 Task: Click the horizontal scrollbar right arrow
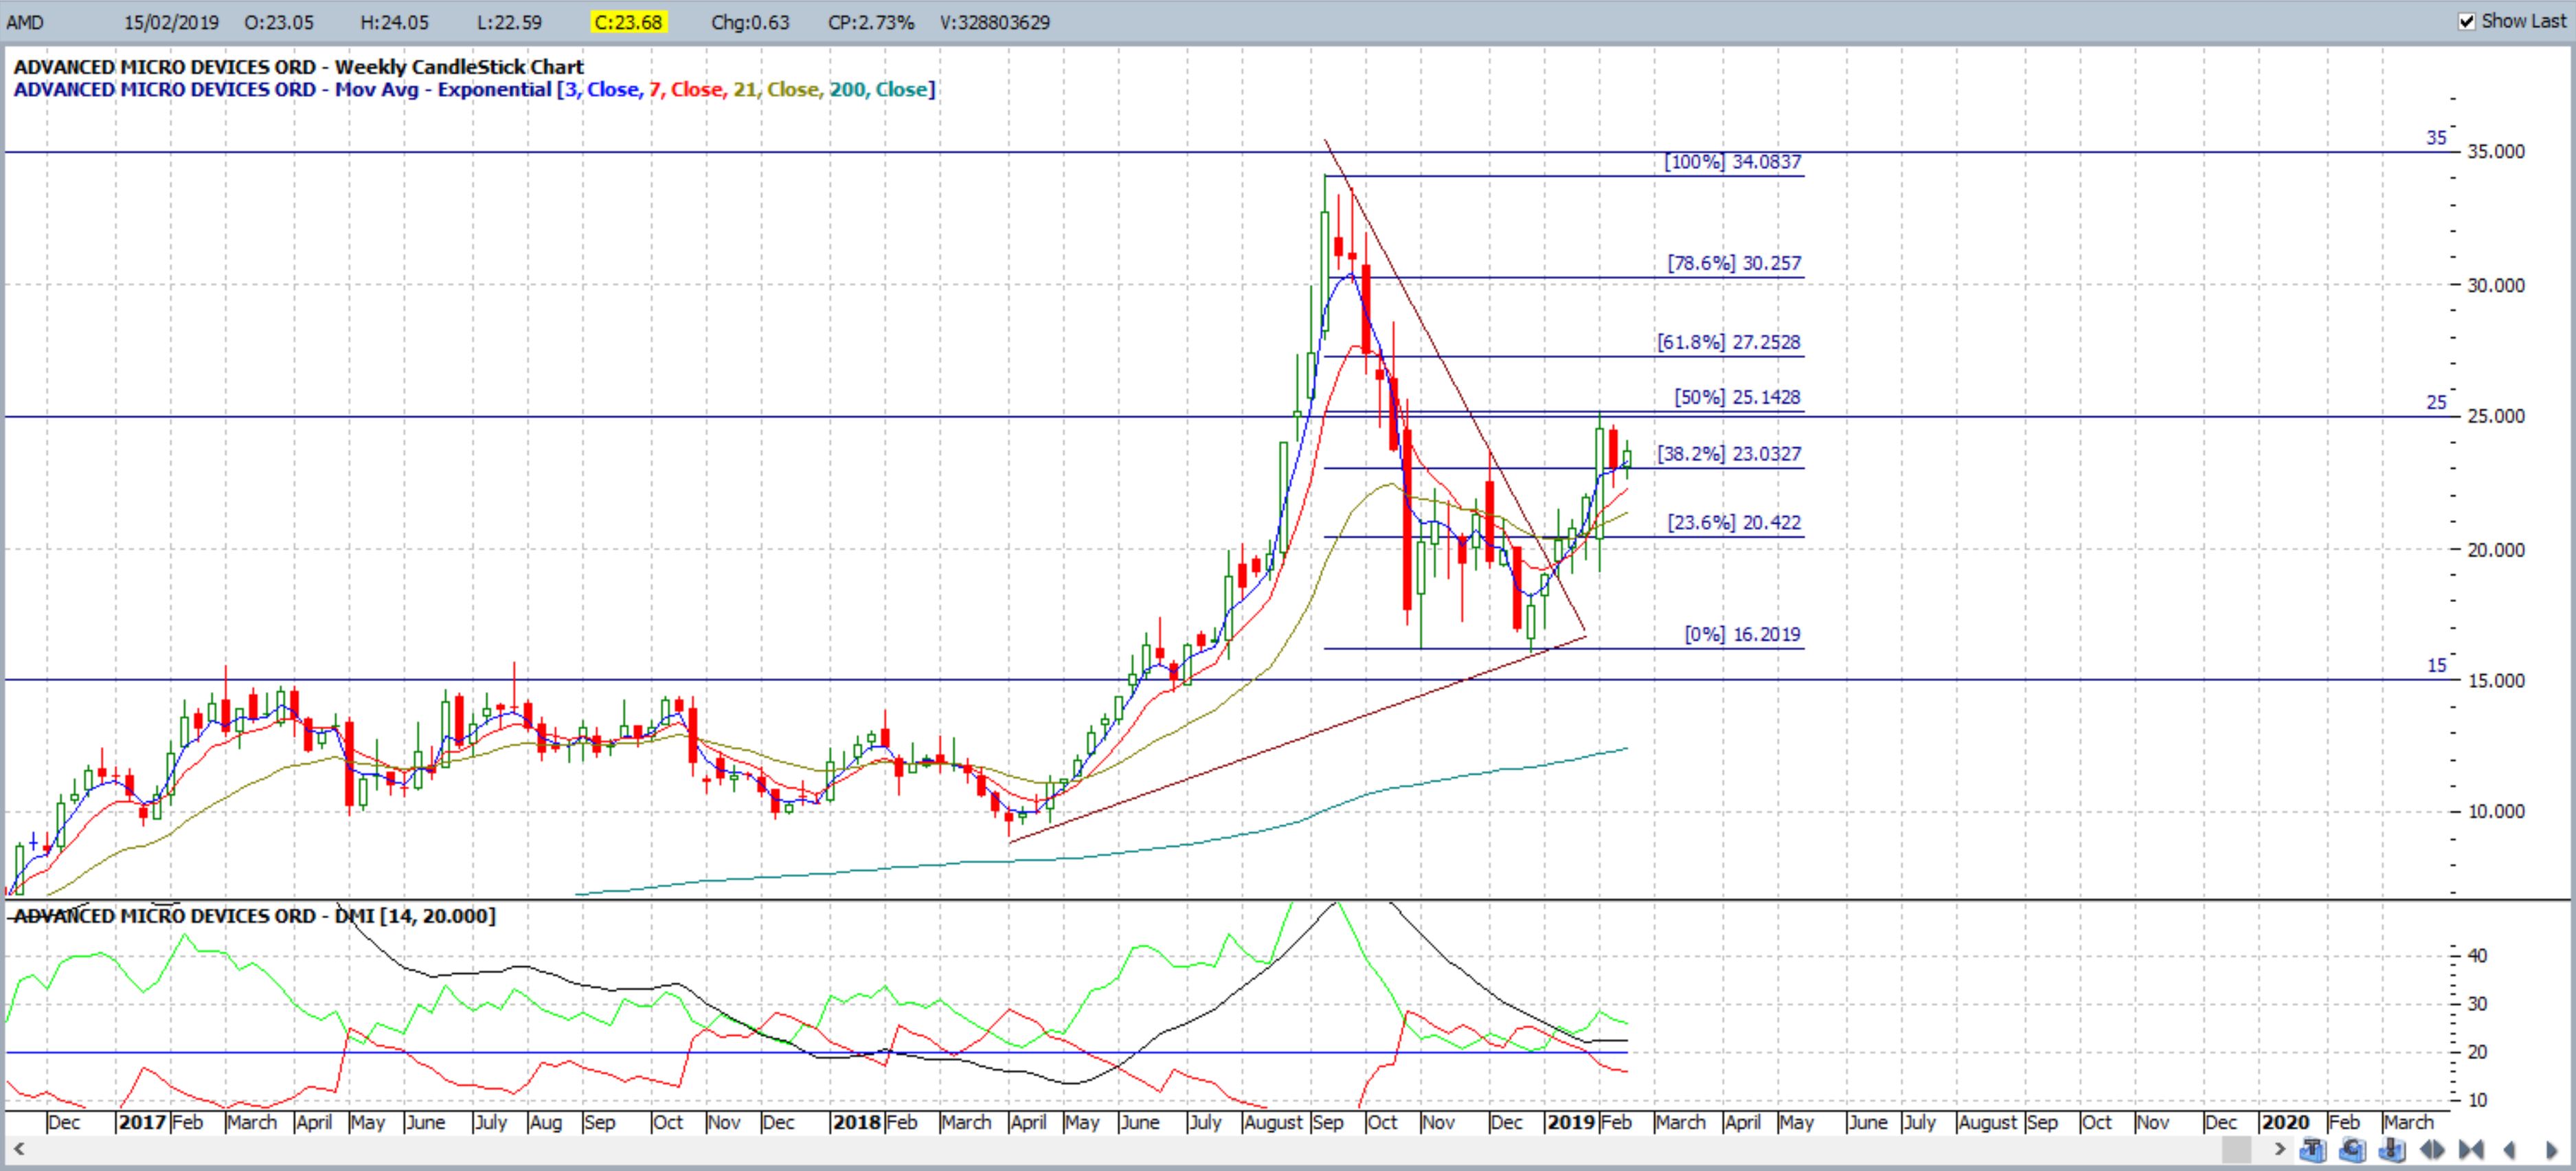coord(2280,1150)
